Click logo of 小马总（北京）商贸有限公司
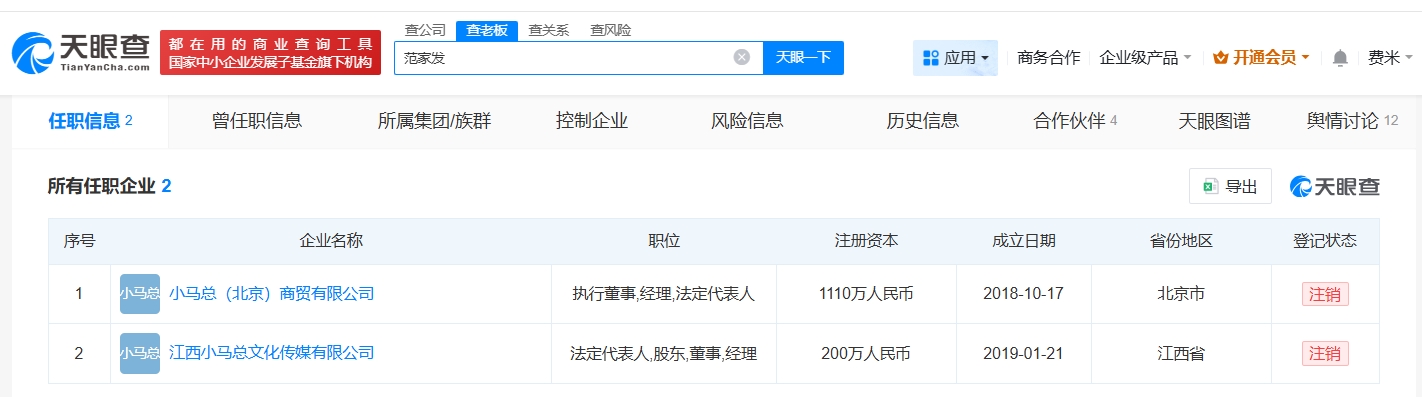Screen dimensions: 1422x397 [x=140, y=294]
